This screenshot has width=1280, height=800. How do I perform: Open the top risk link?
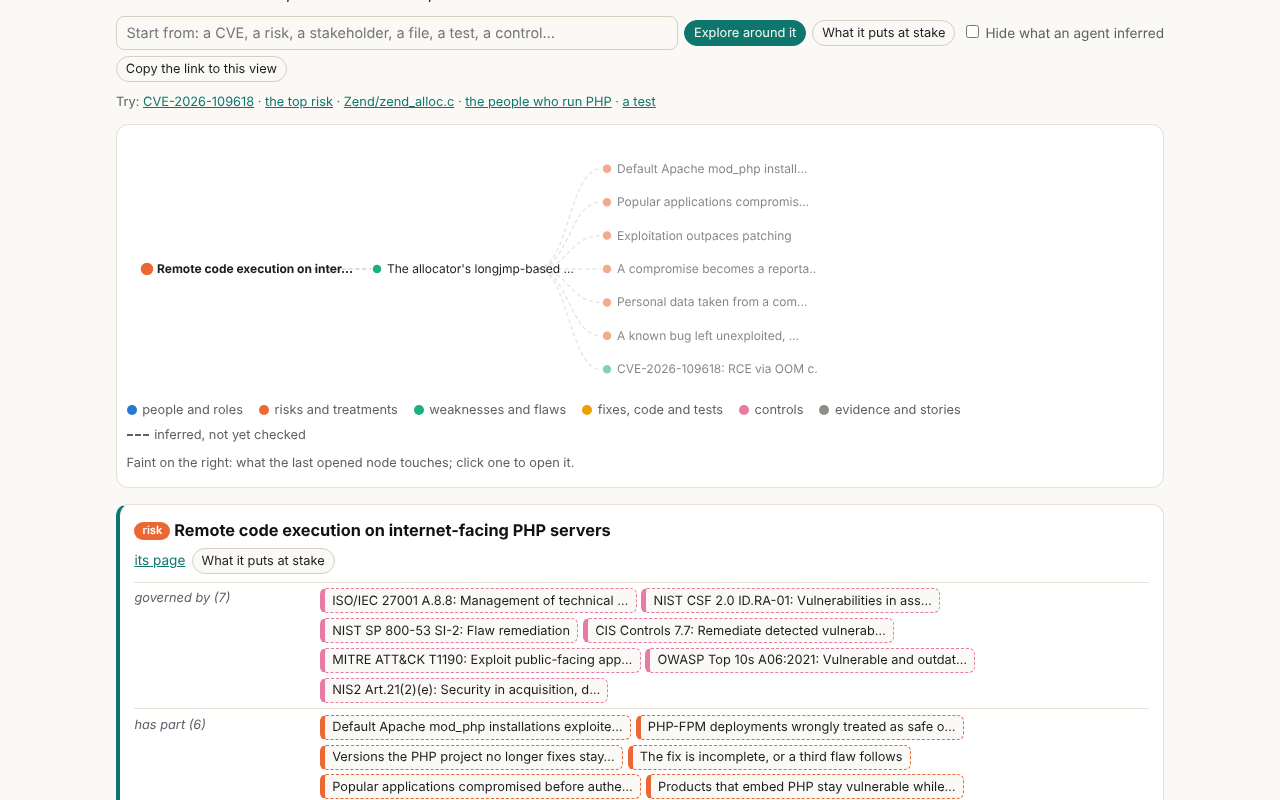coord(299,102)
